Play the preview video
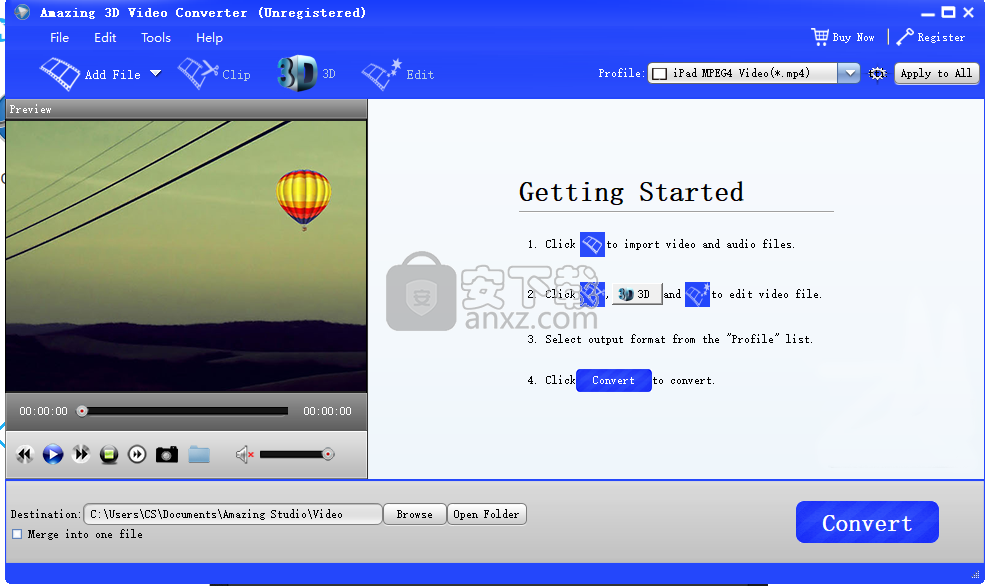The image size is (988, 586). 53,454
